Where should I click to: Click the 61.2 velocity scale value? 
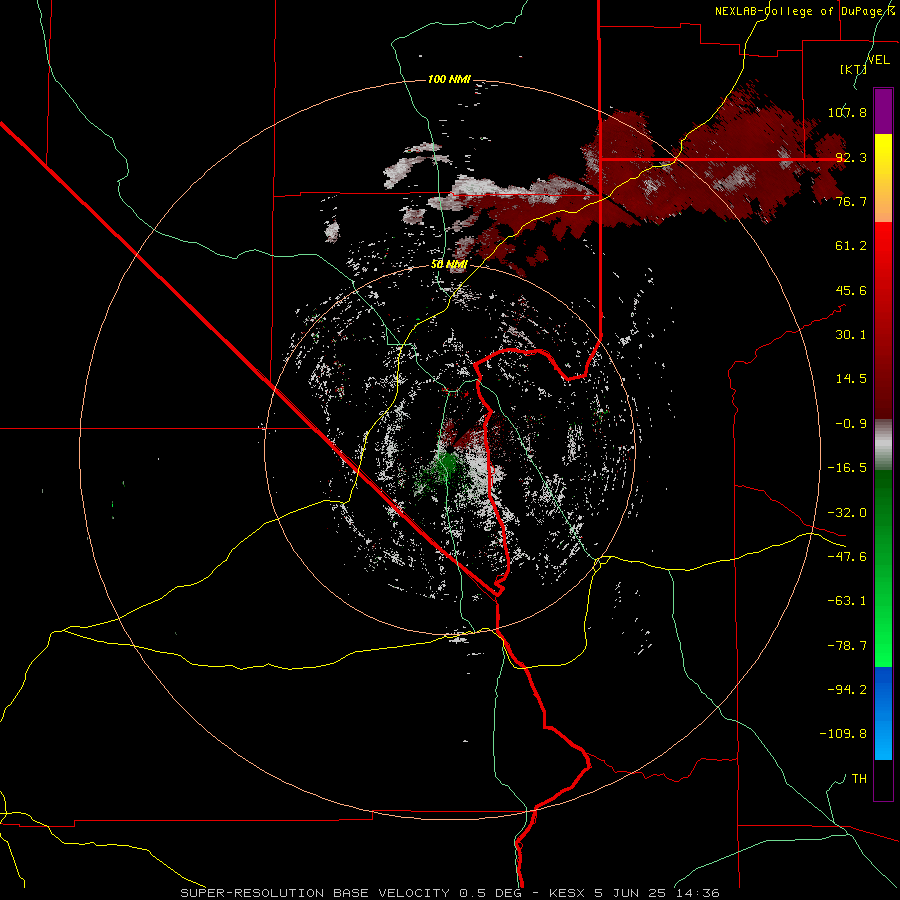click(851, 246)
